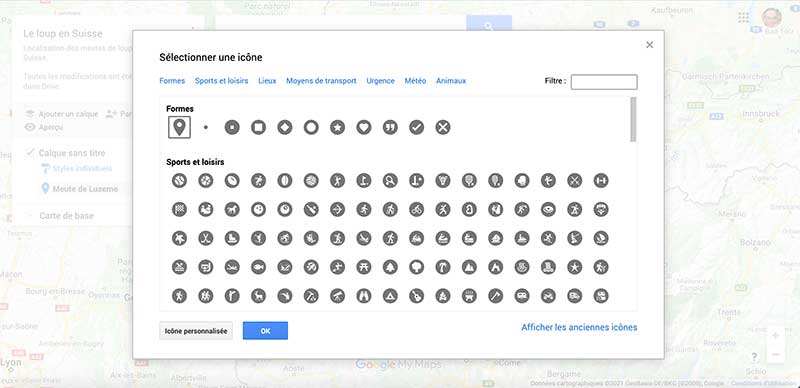
Task: Go to the Météo category
Action: click(415, 81)
